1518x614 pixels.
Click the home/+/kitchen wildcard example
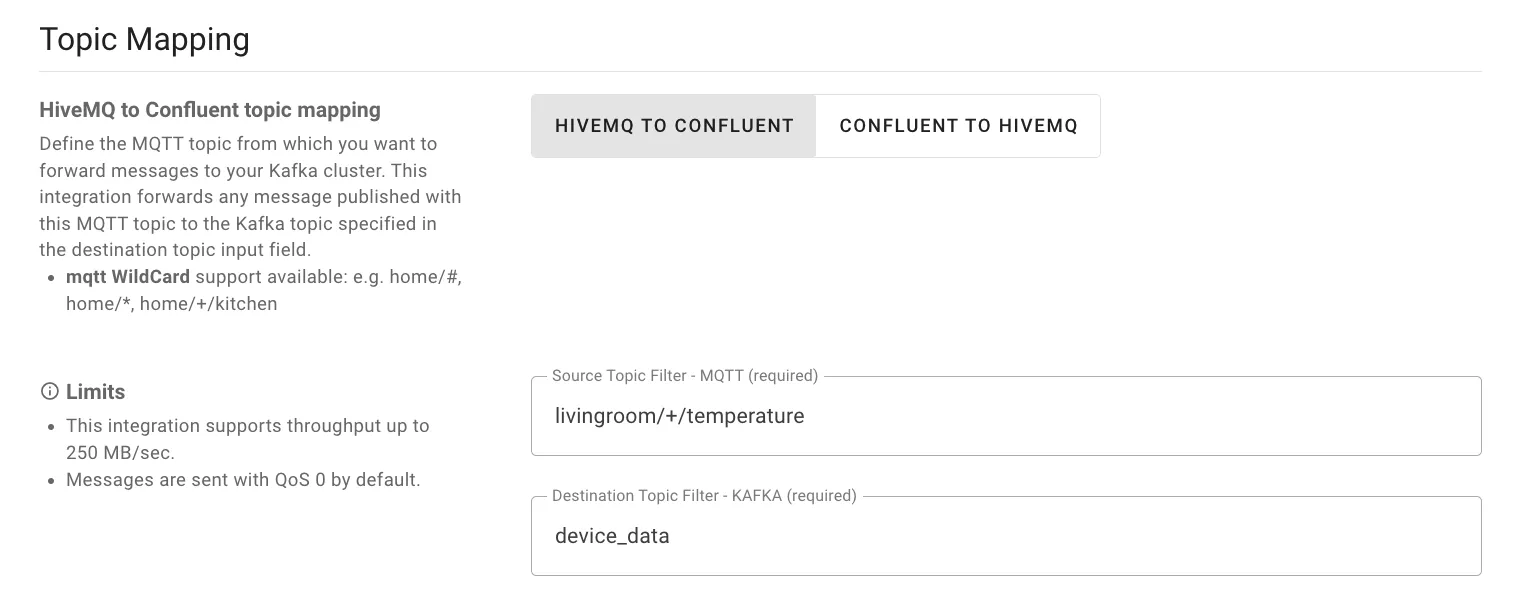[208, 304]
